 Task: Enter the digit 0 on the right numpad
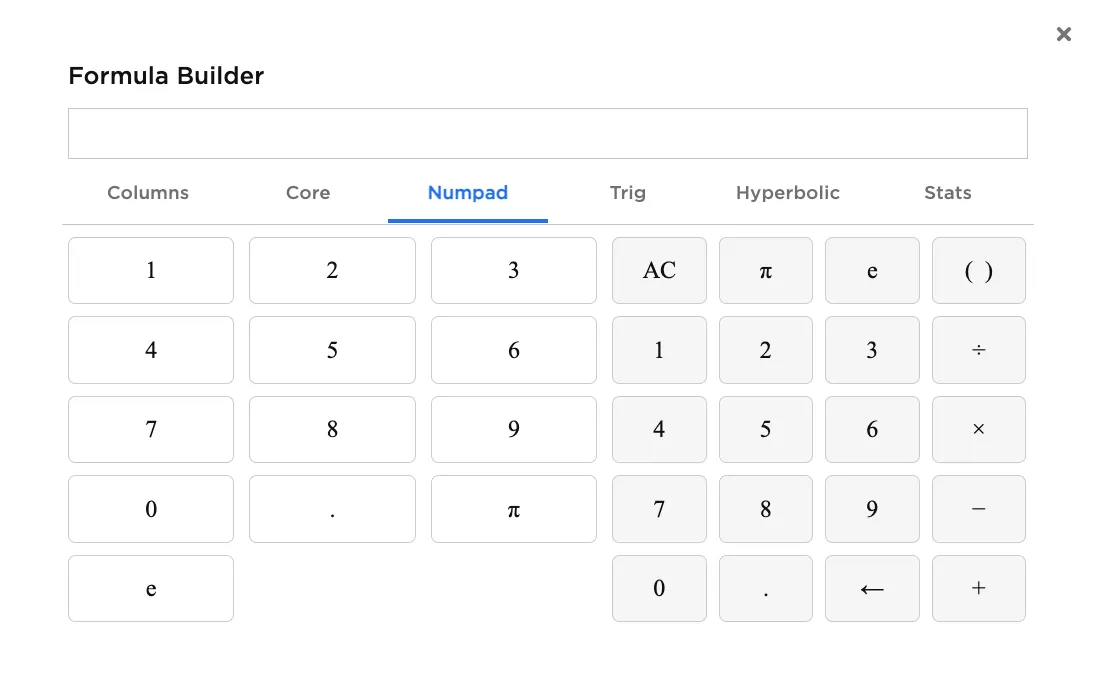[x=659, y=588]
